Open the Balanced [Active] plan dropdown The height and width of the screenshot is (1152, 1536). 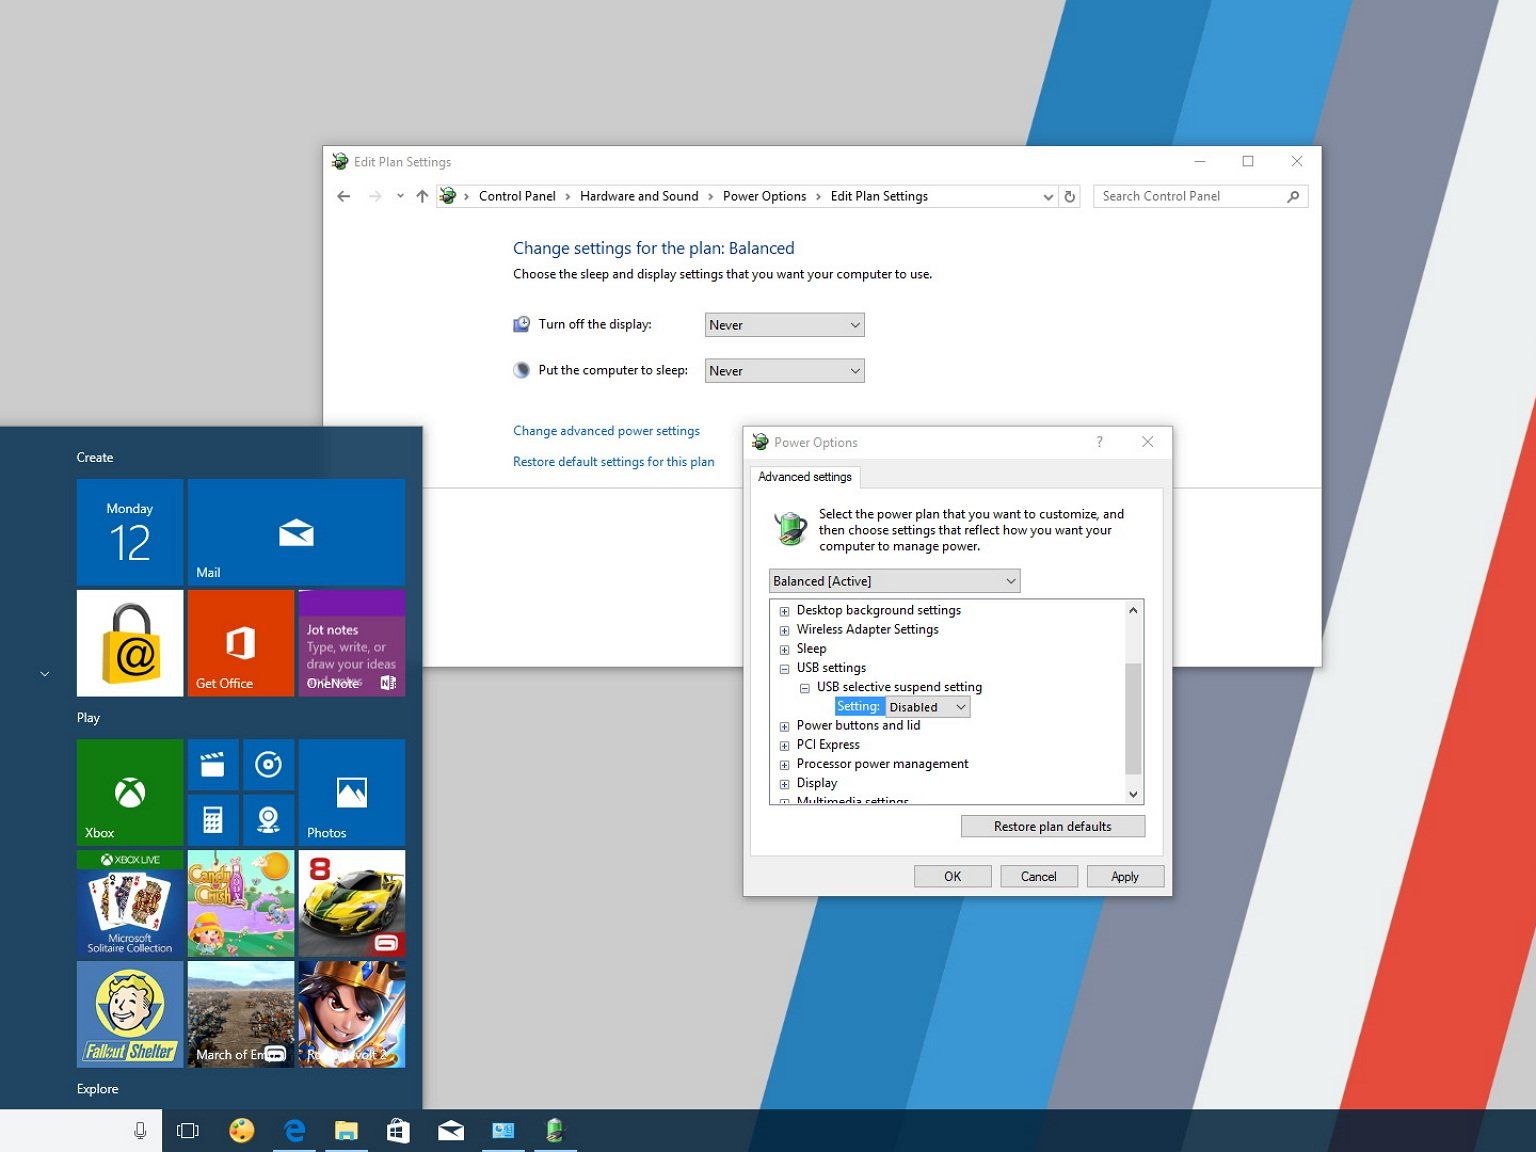[x=894, y=581]
